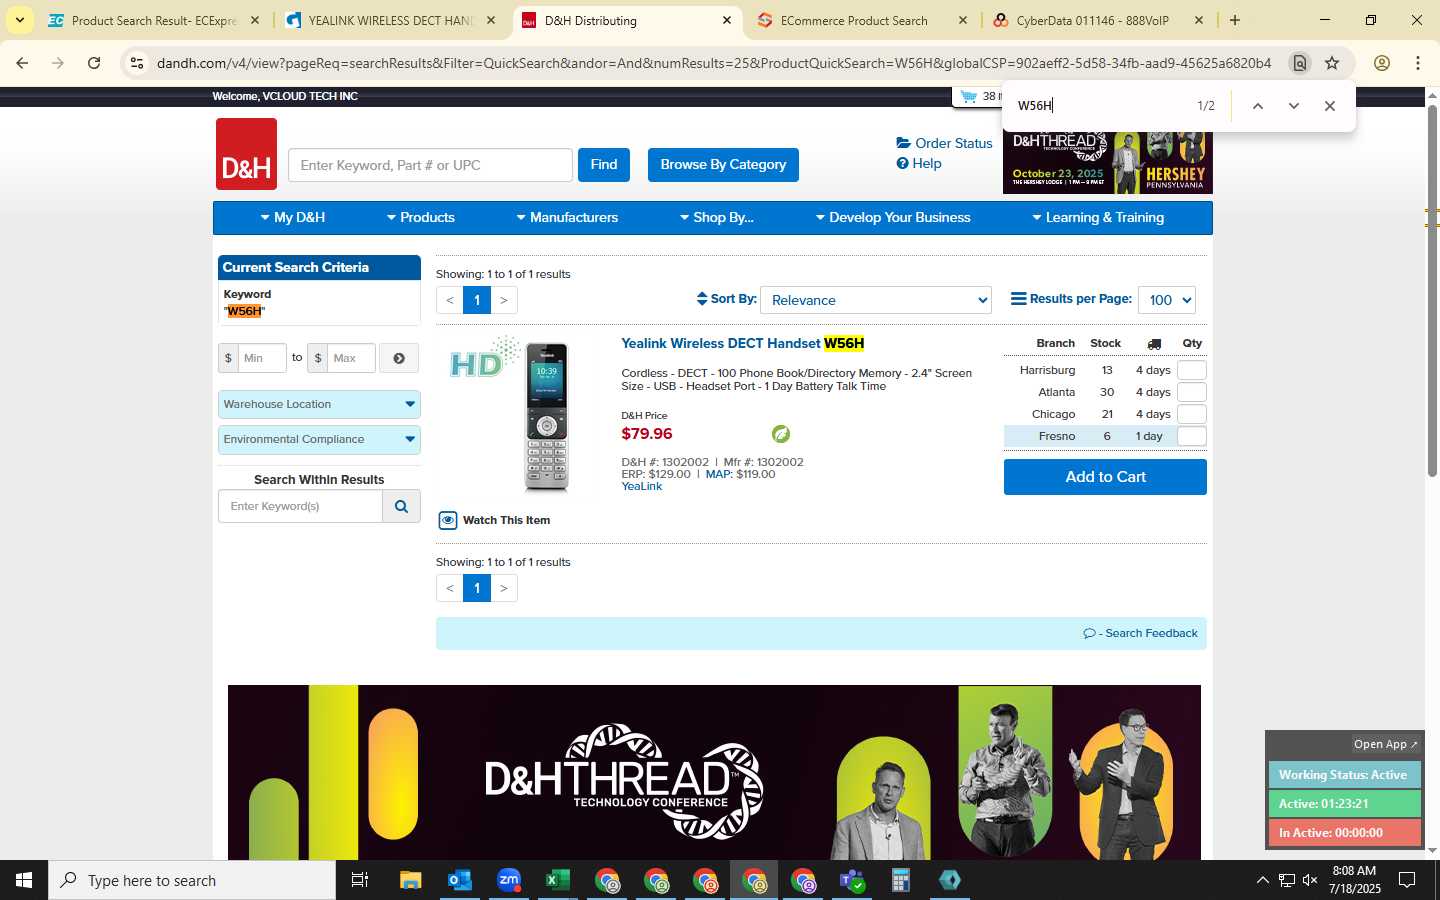Screen dimensions: 1440x900
Task: Open Chrome three-dot menu
Action: click(1418, 63)
